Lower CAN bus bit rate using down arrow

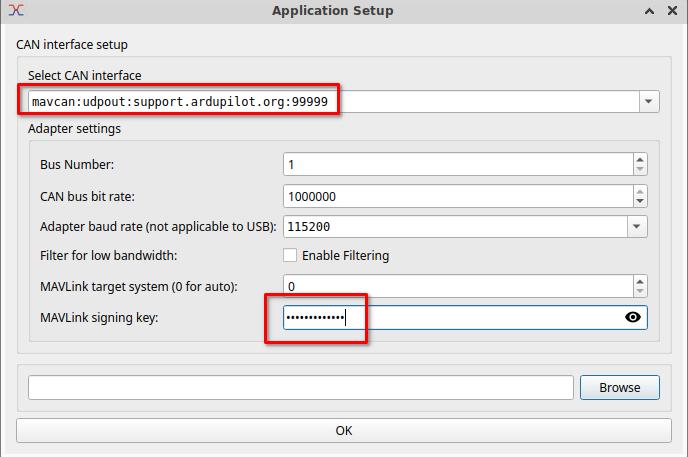pyautogui.click(x=640, y=201)
